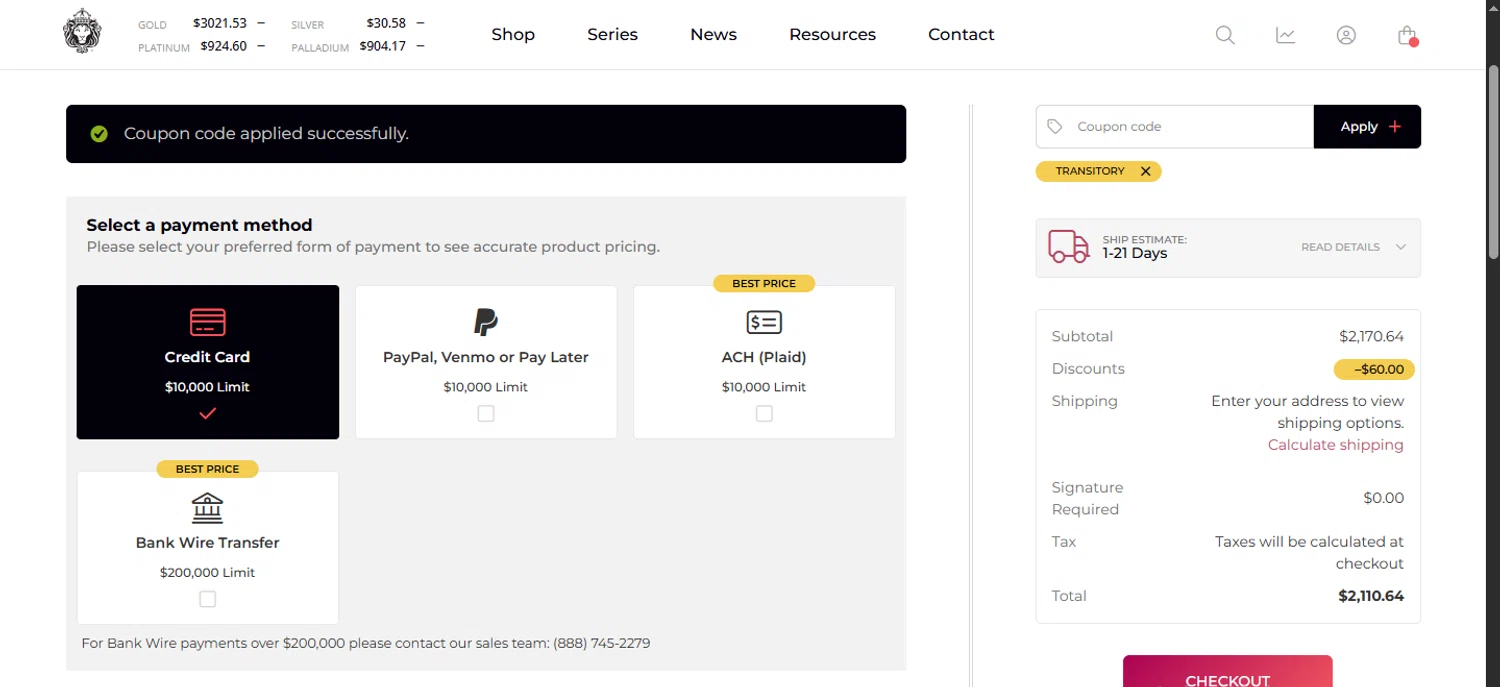
Task: Click the Credit Card icon
Action: 208,322
